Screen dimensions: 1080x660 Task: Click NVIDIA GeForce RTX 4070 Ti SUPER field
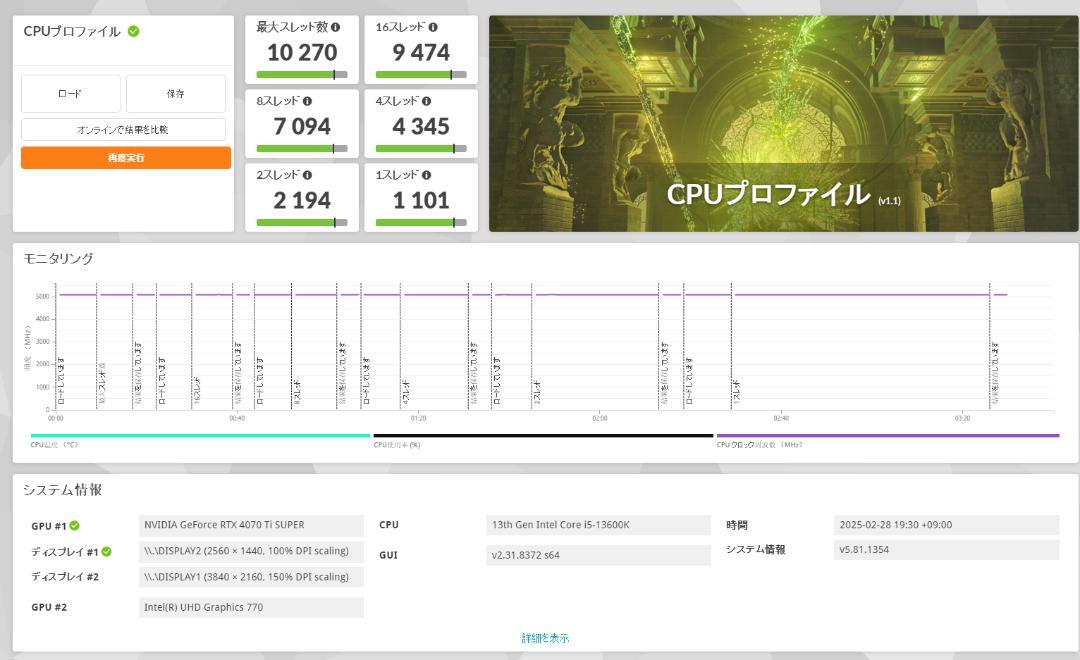[251, 526]
